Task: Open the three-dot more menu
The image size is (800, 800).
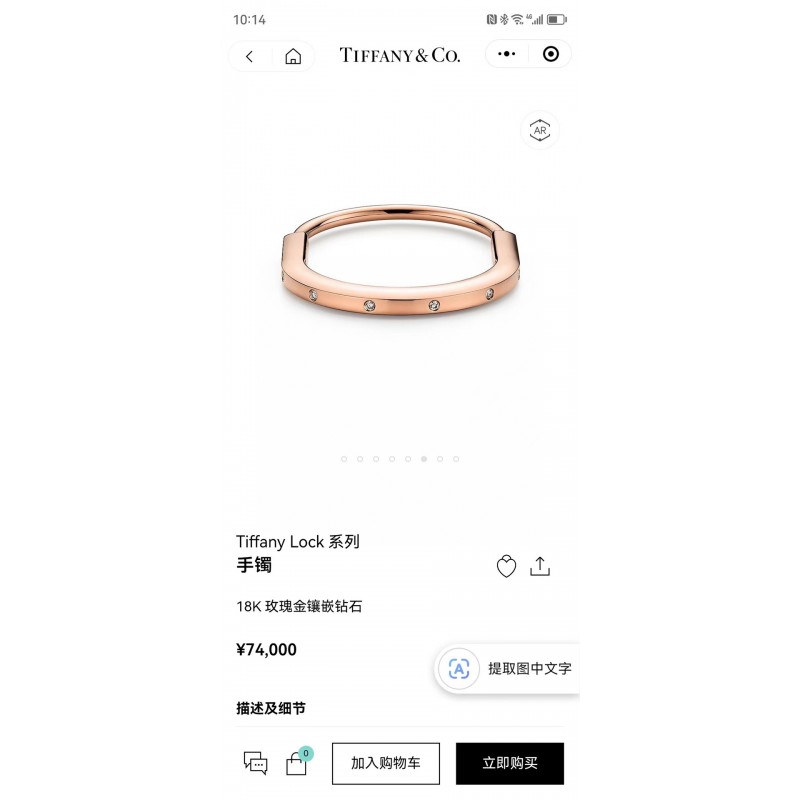Action: pos(506,54)
